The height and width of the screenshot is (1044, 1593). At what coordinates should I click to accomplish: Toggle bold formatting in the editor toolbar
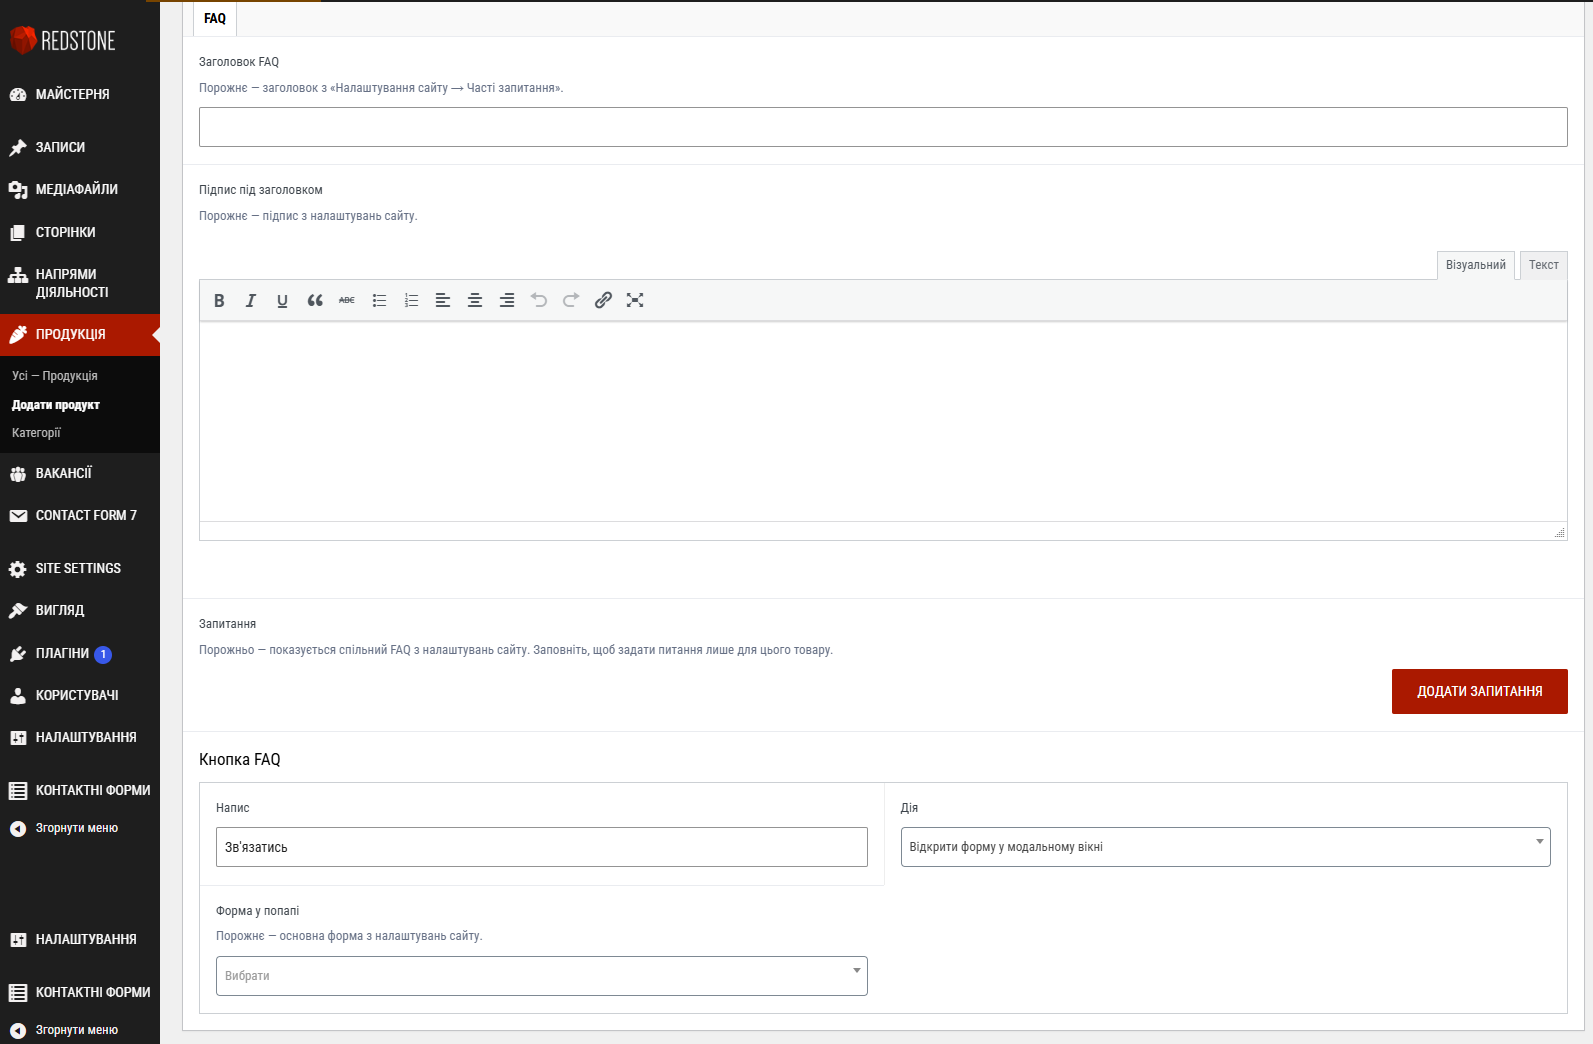(x=219, y=300)
